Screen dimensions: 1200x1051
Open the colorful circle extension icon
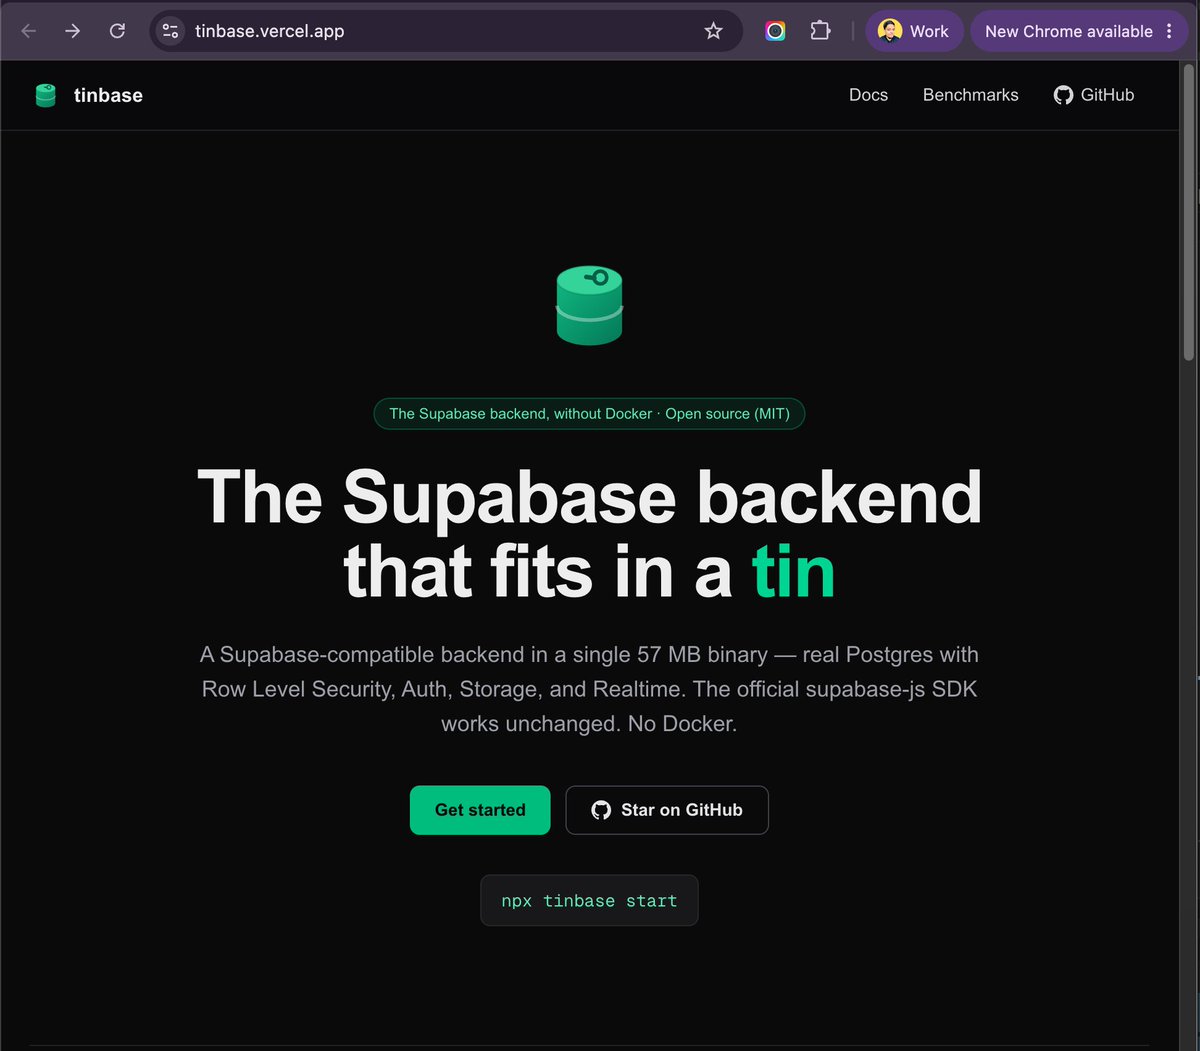tap(775, 31)
